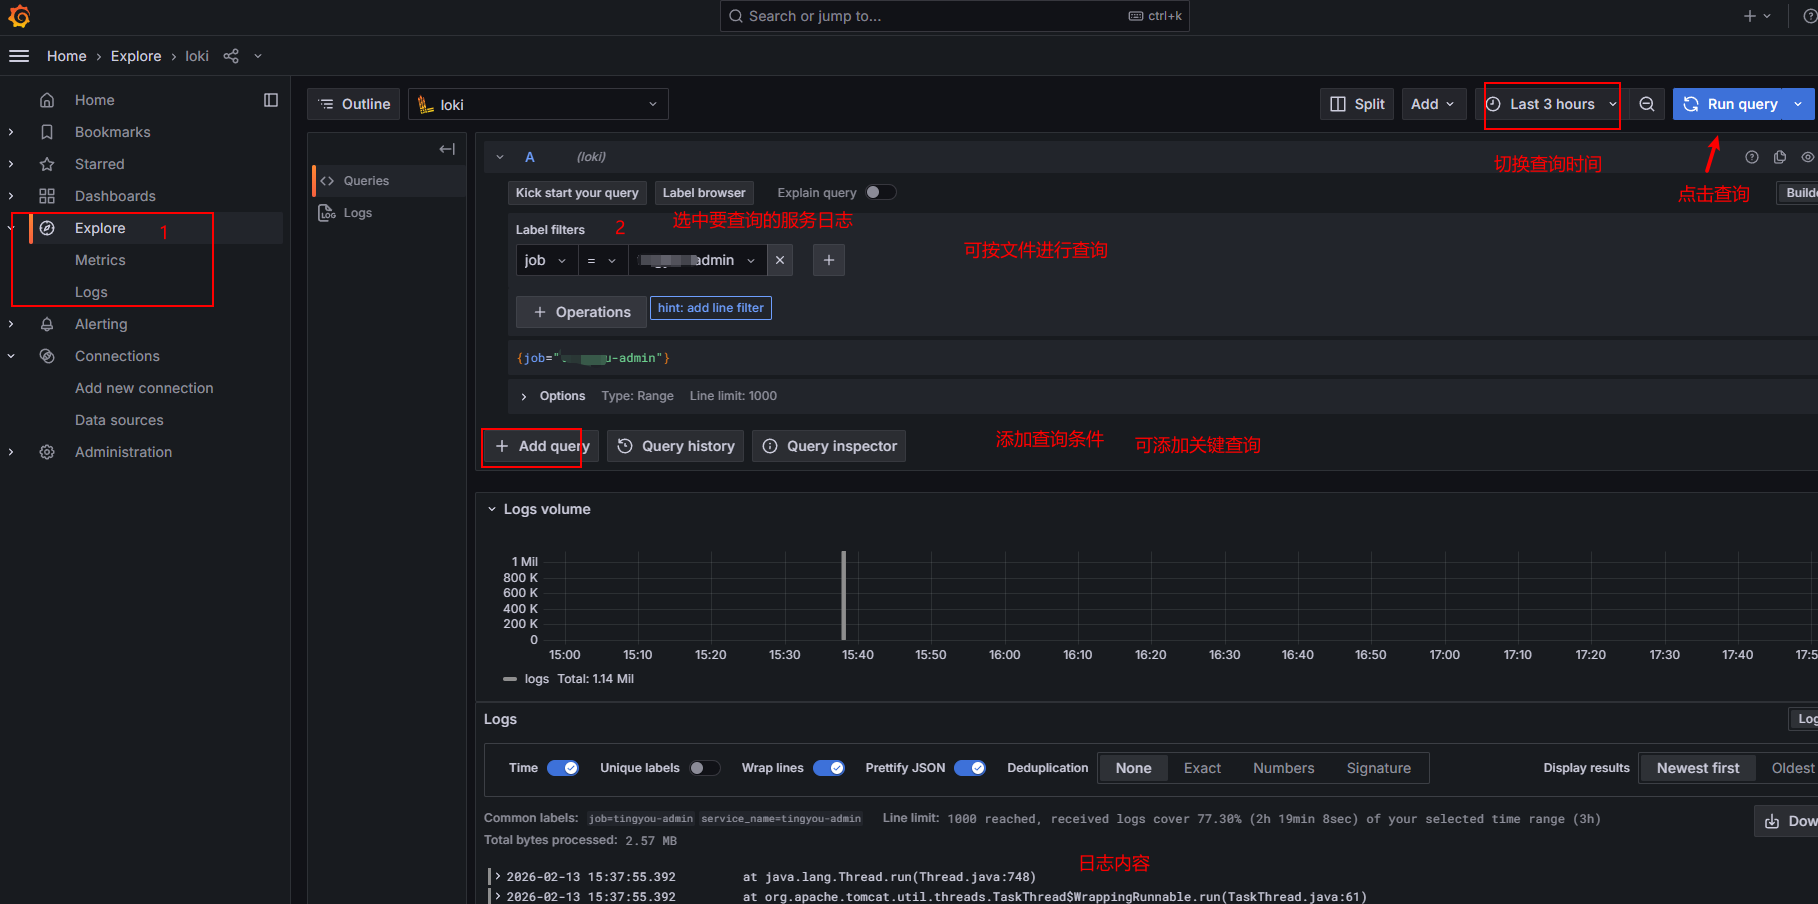
Task: Click the Grafana logo icon
Action: click(19, 16)
